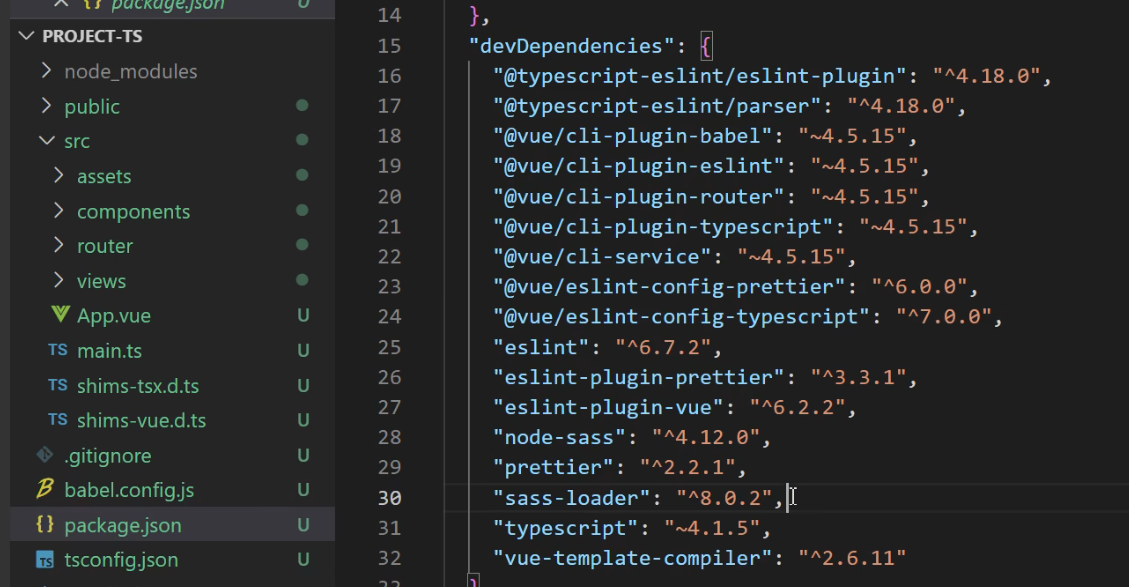Open App.vue file
Screen dimensions: 1129x587
click(x=114, y=315)
